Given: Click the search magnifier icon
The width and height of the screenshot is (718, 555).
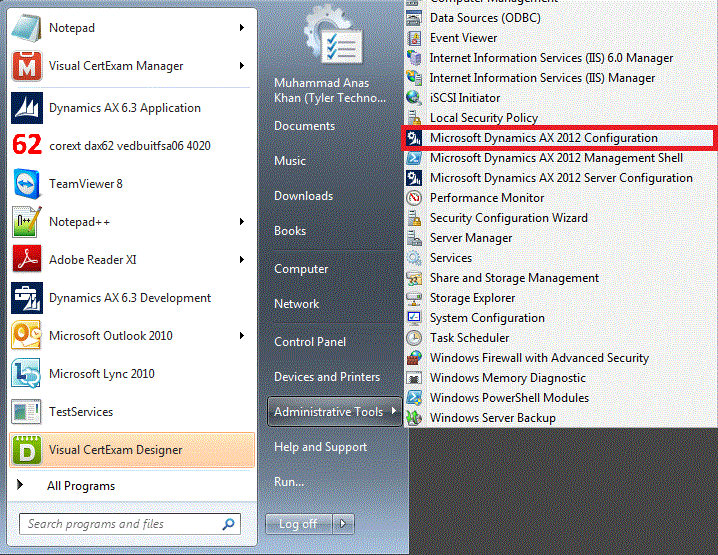Looking at the screenshot, I should pos(229,523).
